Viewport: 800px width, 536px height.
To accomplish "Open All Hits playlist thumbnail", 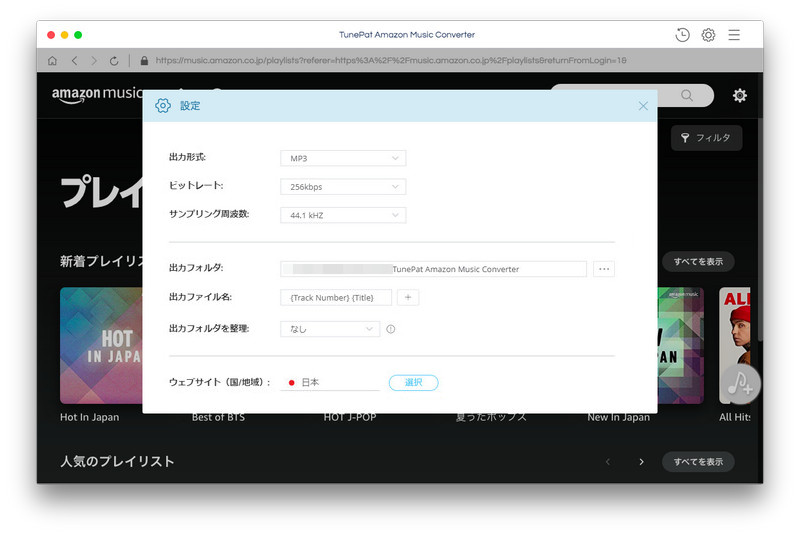I will pyautogui.click(x=734, y=345).
